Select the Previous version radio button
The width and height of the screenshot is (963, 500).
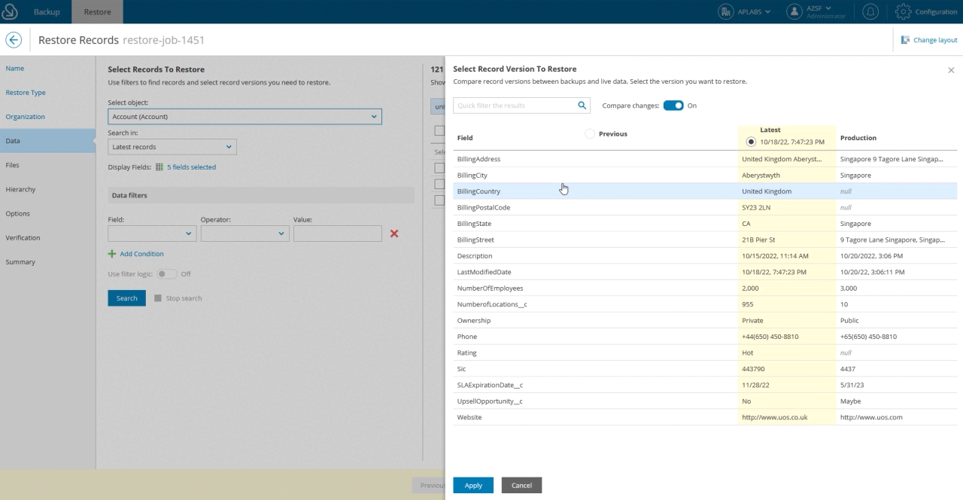pyautogui.click(x=590, y=134)
